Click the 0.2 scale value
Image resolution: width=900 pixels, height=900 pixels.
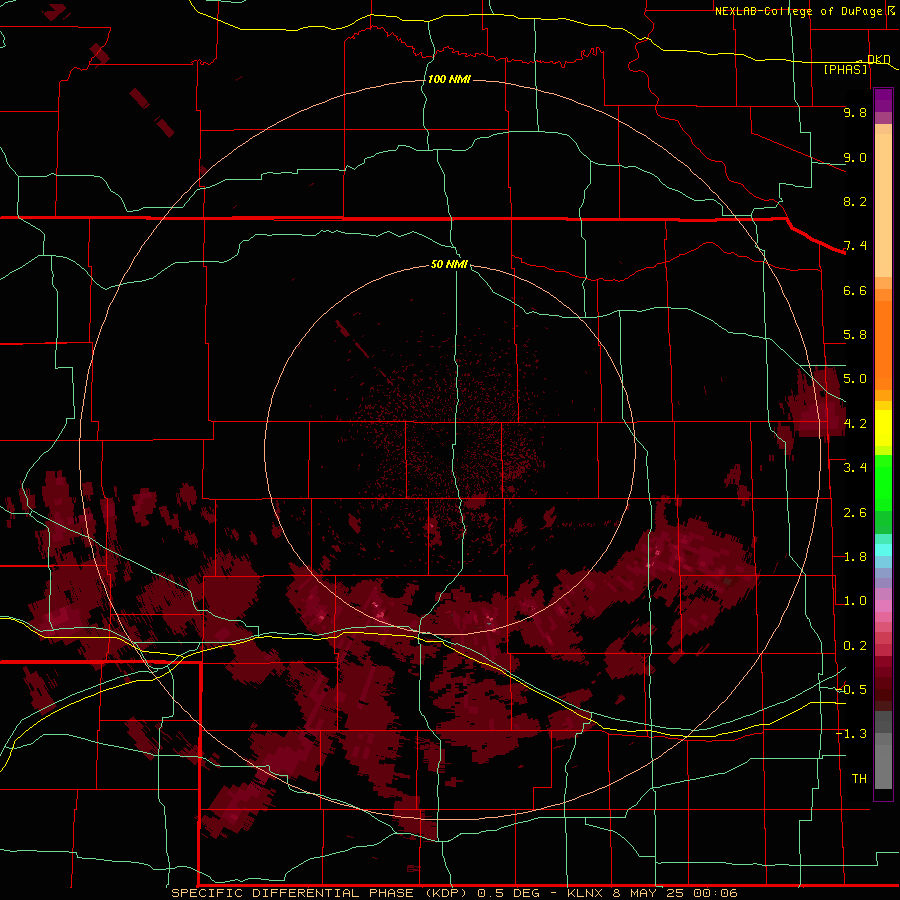[x=855, y=646]
